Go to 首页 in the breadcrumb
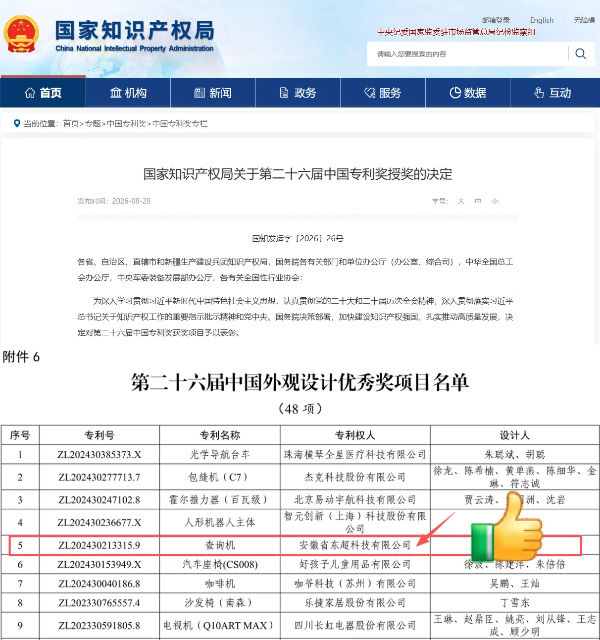The width and height of the screenshot is (600, 640). coord(71,123)
